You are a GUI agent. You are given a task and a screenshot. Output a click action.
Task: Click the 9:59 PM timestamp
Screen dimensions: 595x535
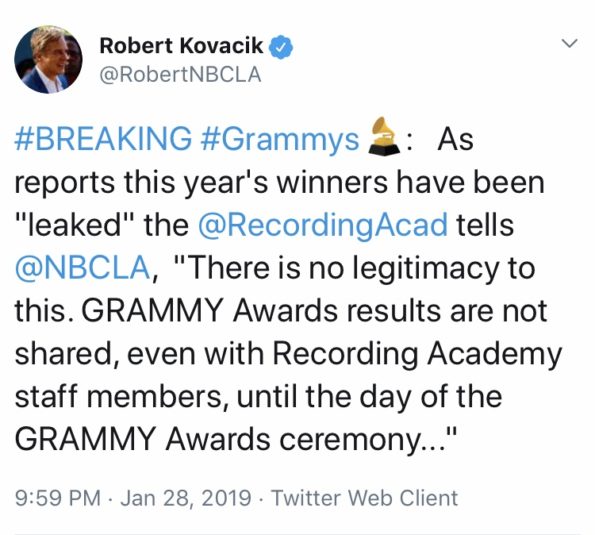[x=58, y=498]
